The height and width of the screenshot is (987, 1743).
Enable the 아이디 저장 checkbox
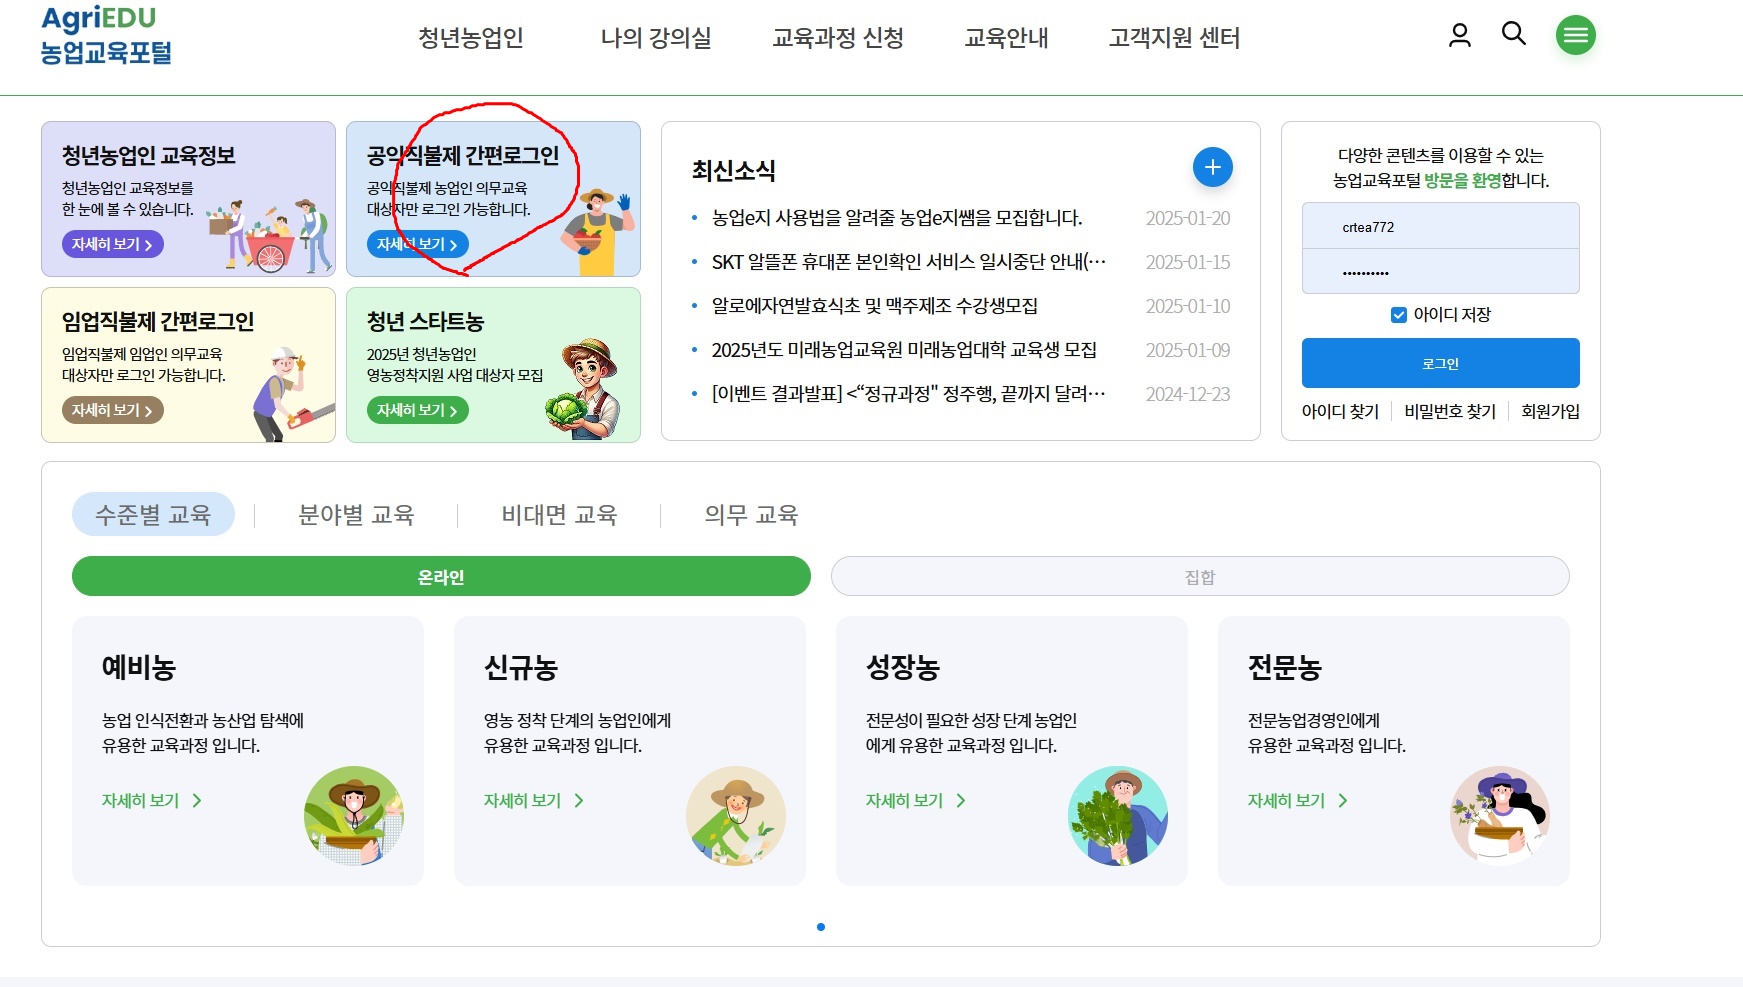pyautogui.click(x=1397, y=313)
